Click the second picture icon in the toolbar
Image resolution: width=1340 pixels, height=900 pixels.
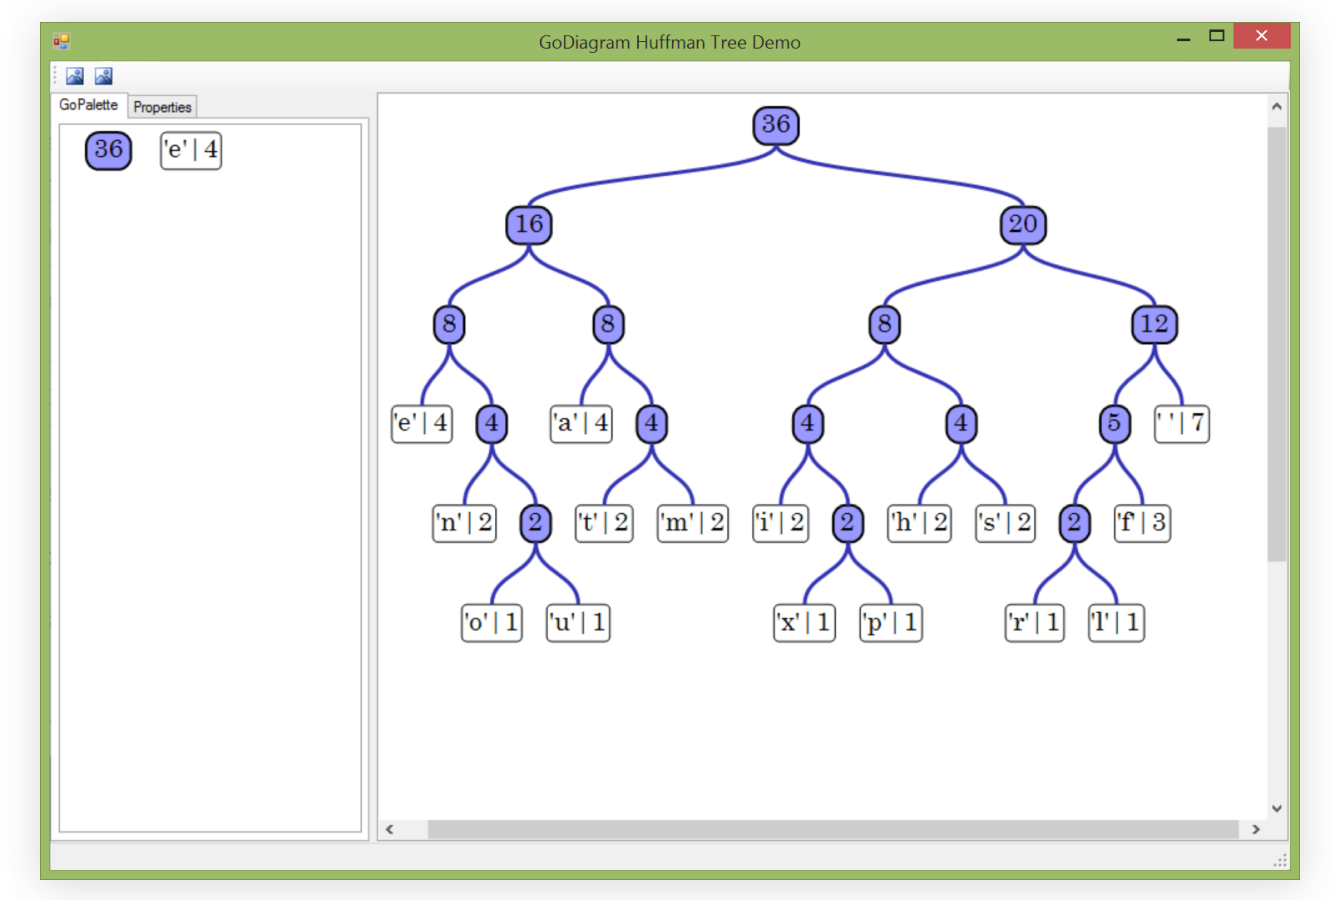[104, 76]
